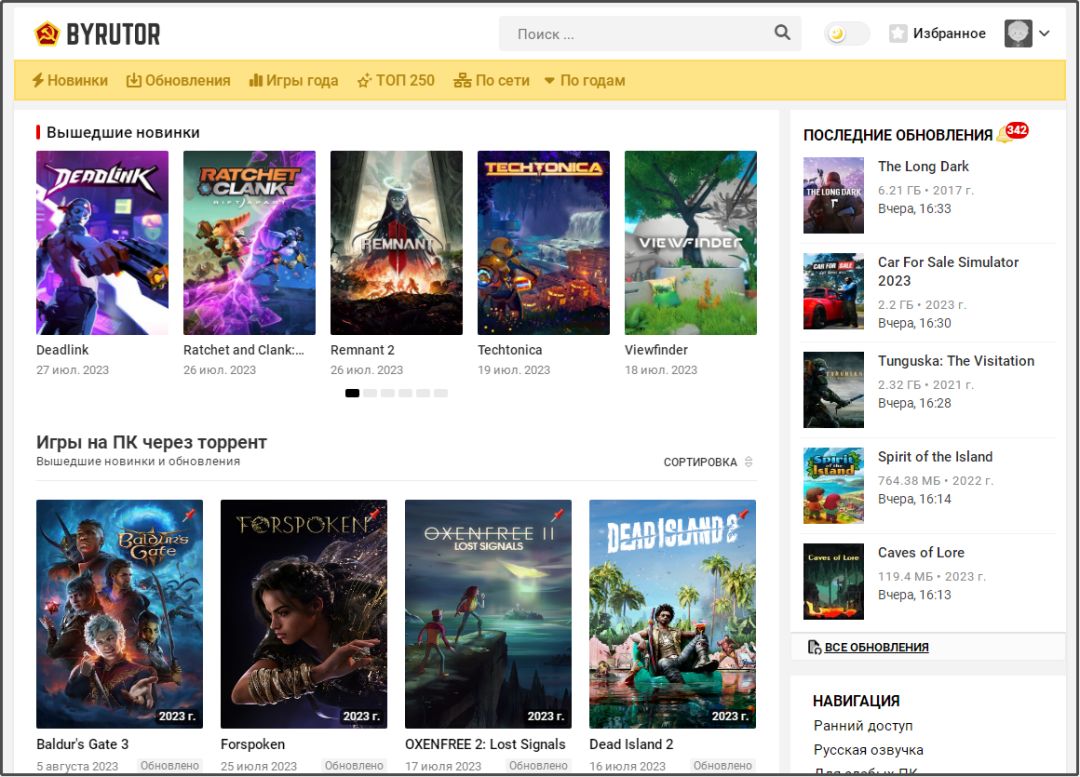Click the notification bell with 342 badge
Image resolution: width=1080 pixels, height=777 pixels.
point(1012,132)
